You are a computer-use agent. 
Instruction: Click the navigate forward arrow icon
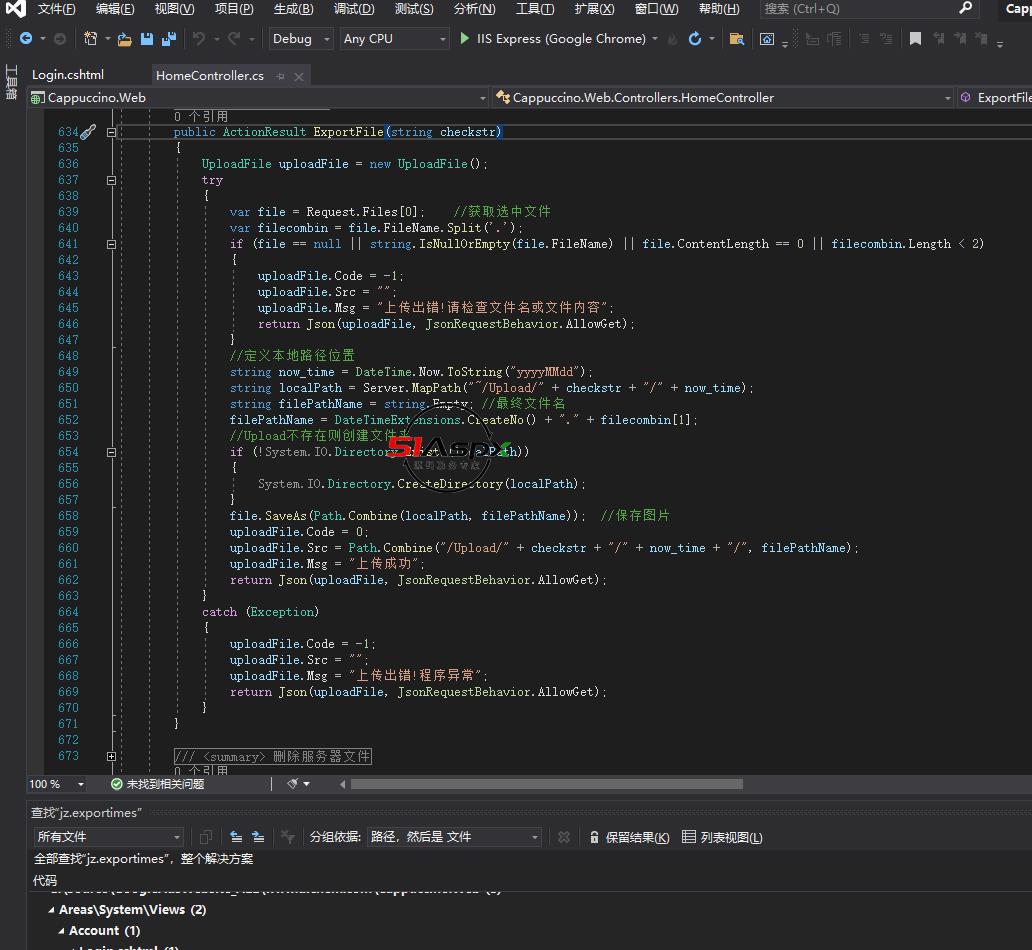click(x=59, y=39)
